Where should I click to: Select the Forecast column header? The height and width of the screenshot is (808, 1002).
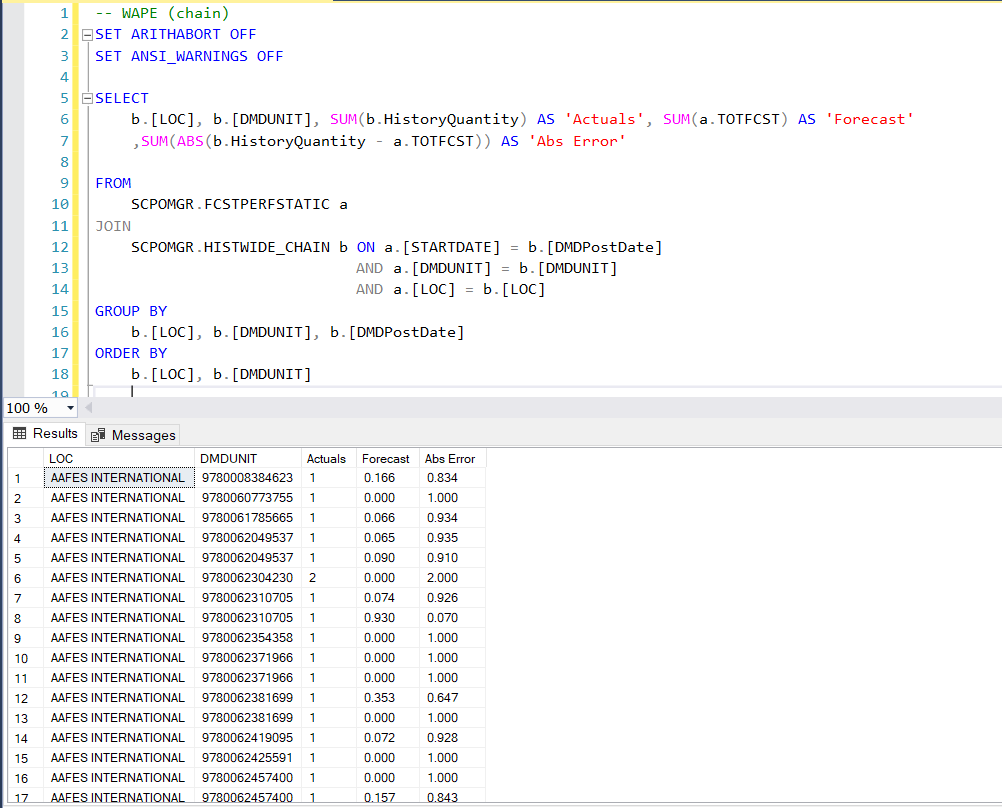(388, 458)
